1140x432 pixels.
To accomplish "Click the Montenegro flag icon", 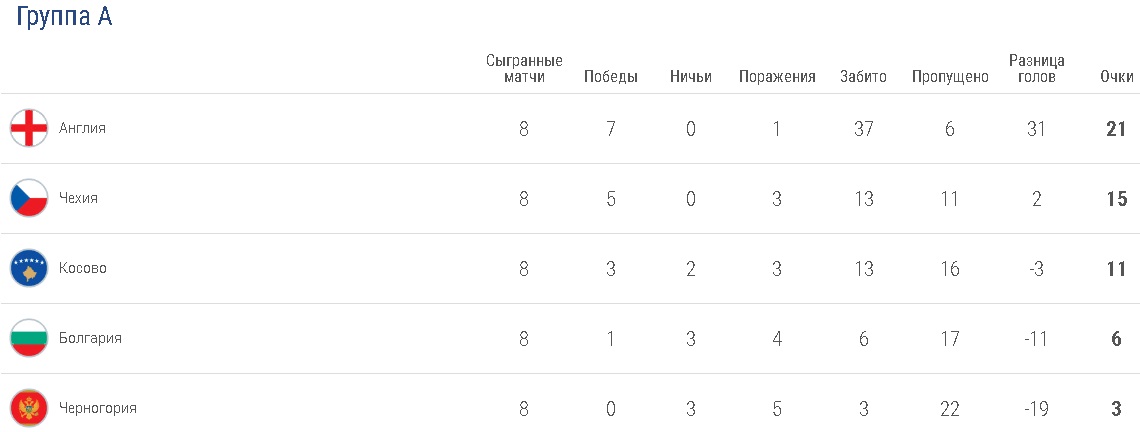I will click(29, 408).
